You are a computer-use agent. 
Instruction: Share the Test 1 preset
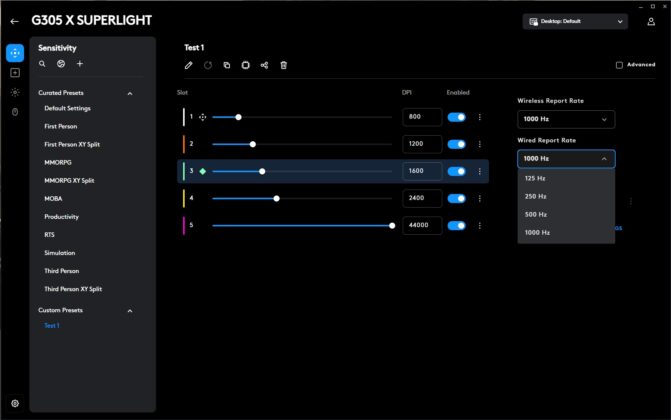click(x=264, y=65)
